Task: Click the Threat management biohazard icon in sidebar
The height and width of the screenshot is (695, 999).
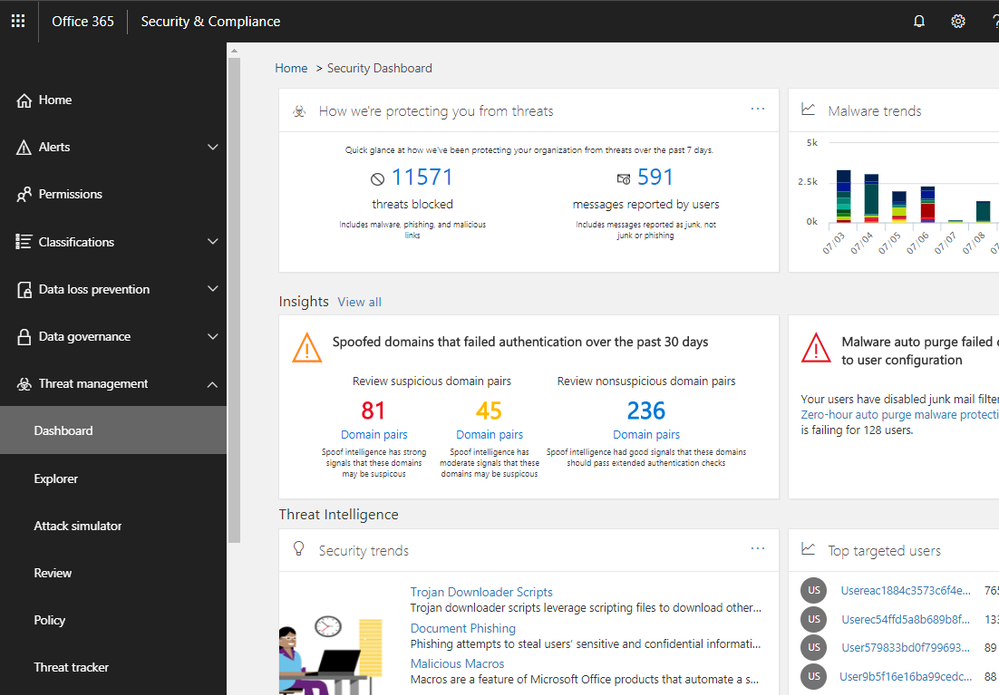Action: coord(24,384)
